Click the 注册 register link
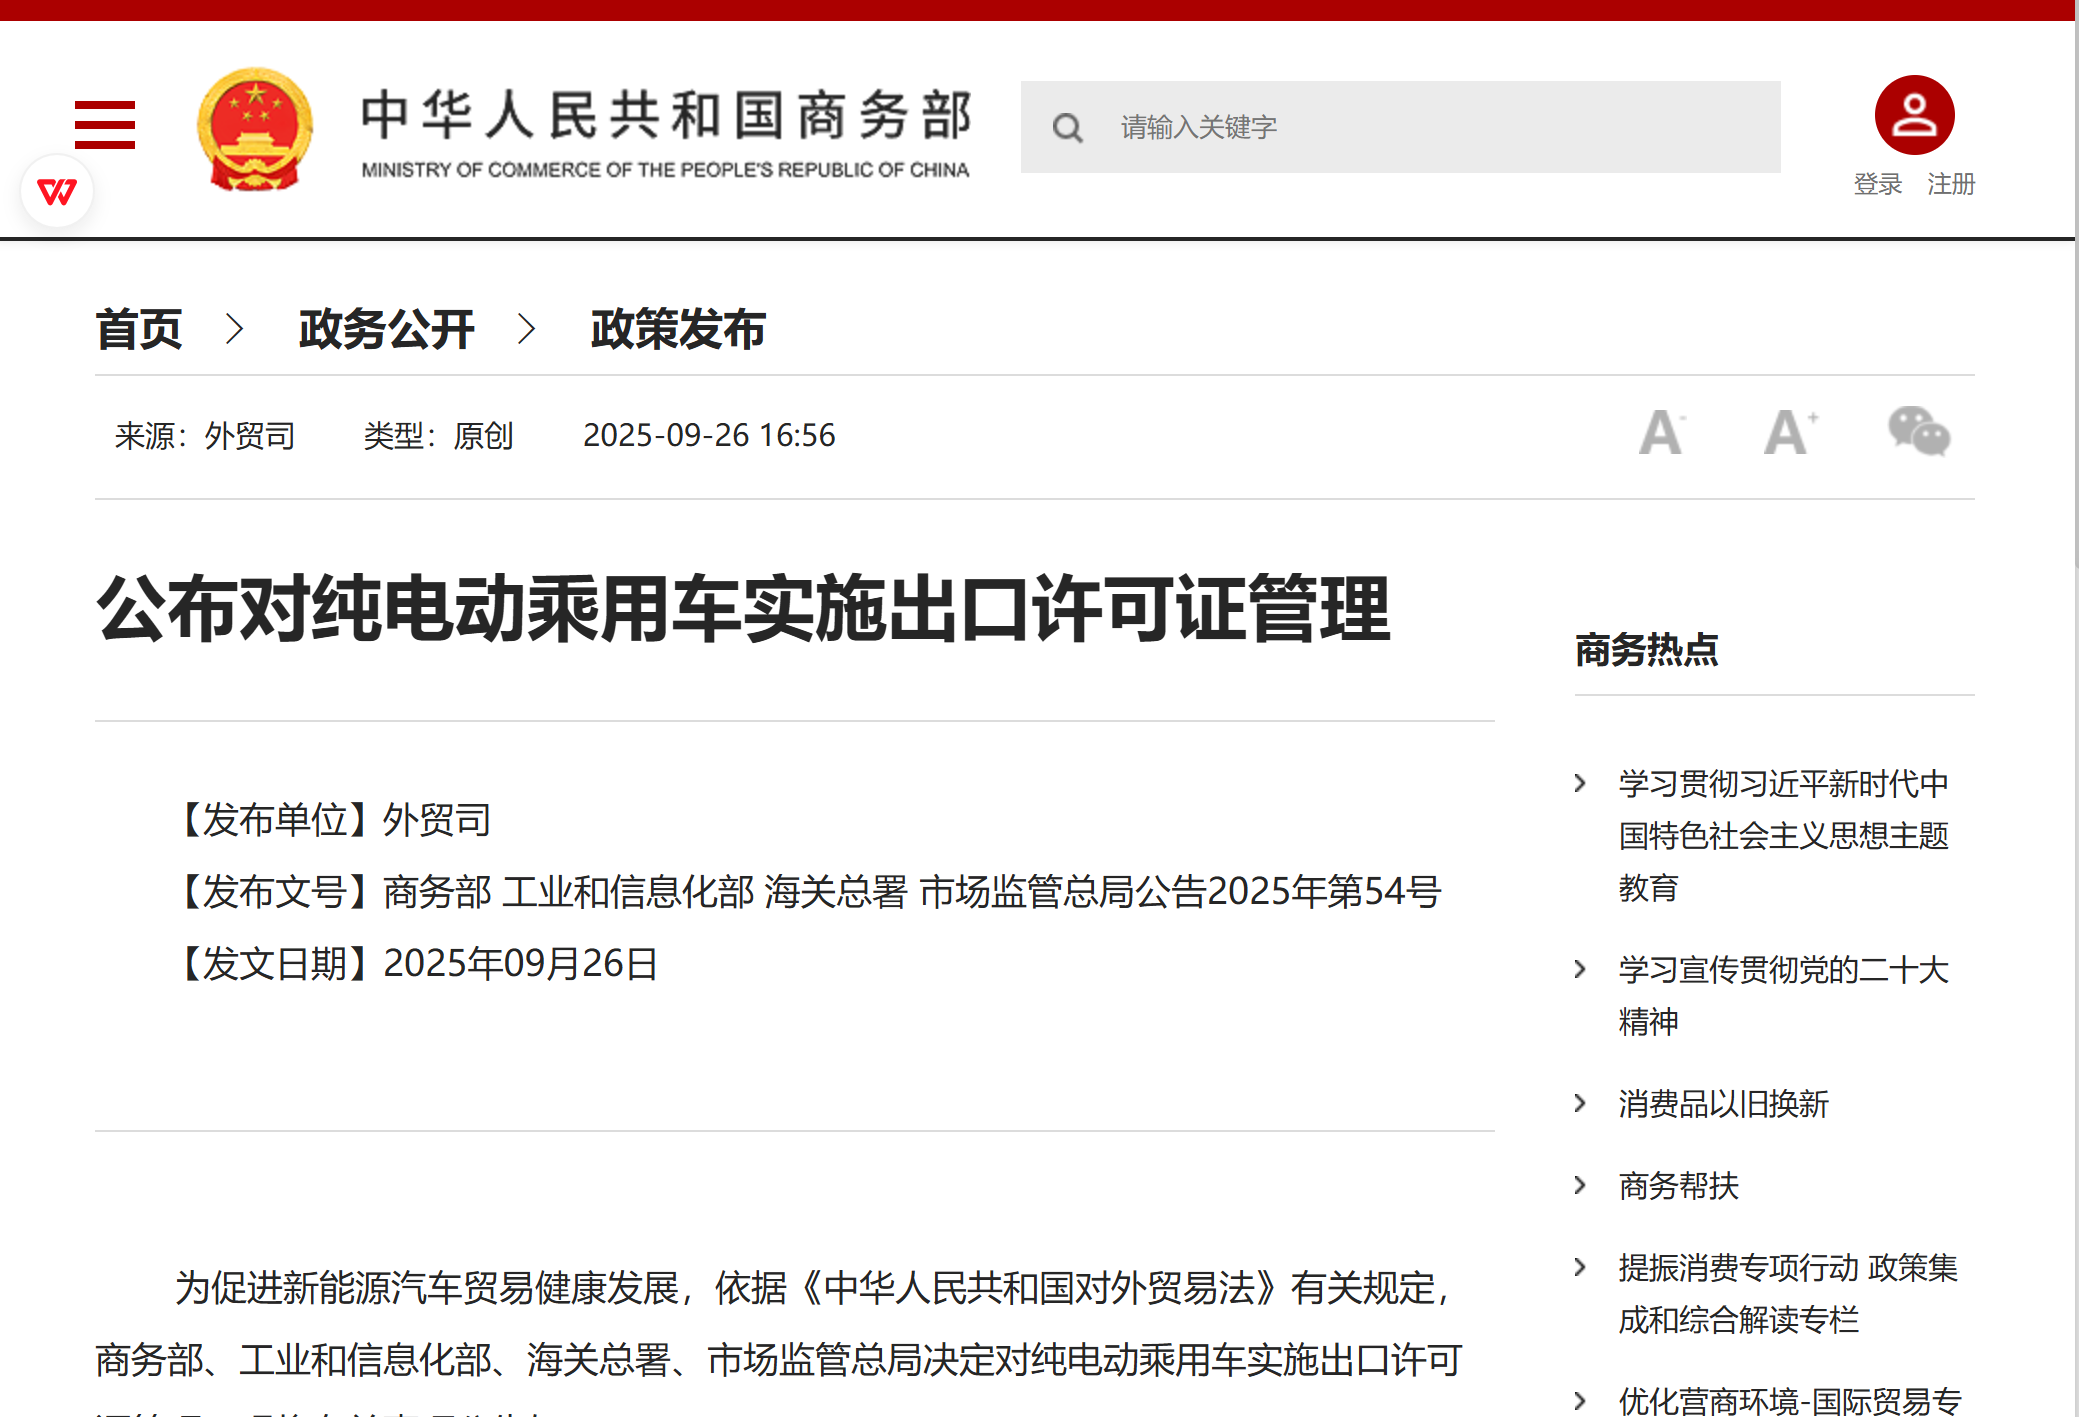2079x1417 pixels. coord(1950,184)
